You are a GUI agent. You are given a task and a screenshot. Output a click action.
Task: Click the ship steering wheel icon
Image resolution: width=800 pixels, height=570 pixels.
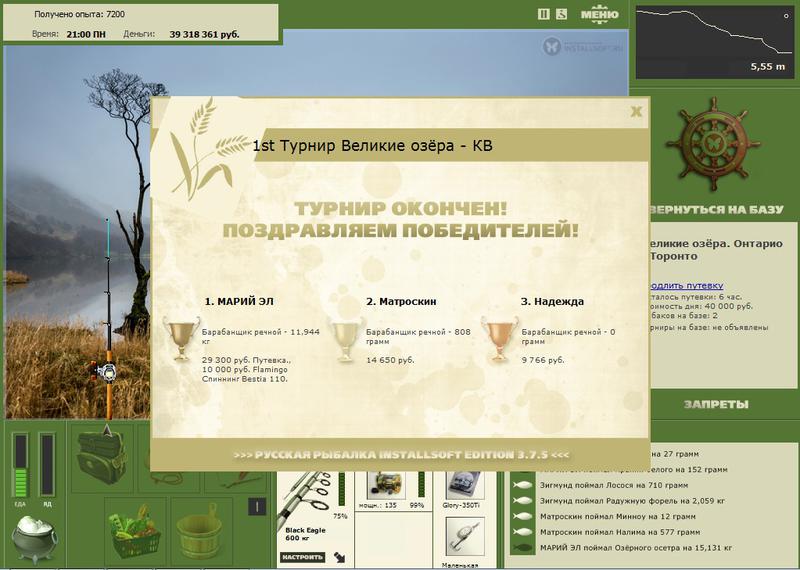pos(713,144)
